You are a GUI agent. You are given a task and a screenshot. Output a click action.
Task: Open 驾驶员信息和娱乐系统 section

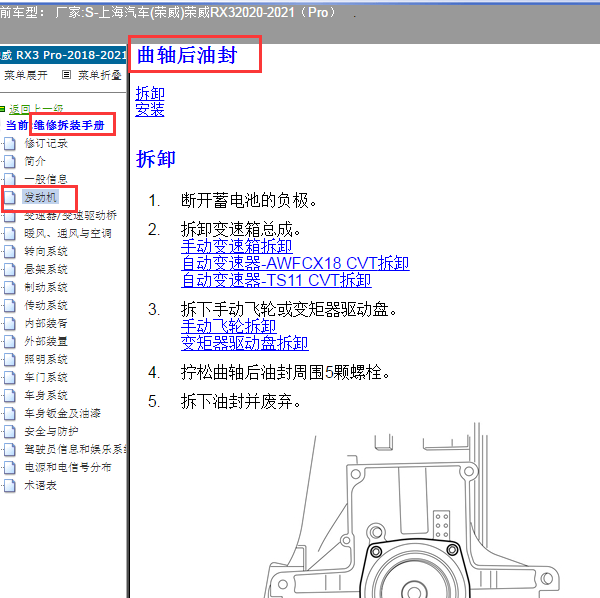click(x=75, y=449)
